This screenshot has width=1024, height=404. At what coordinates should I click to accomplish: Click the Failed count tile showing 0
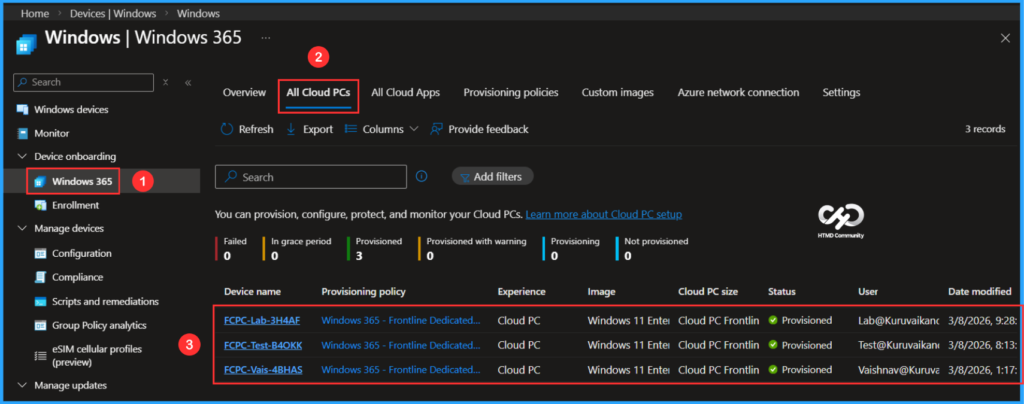232,249
